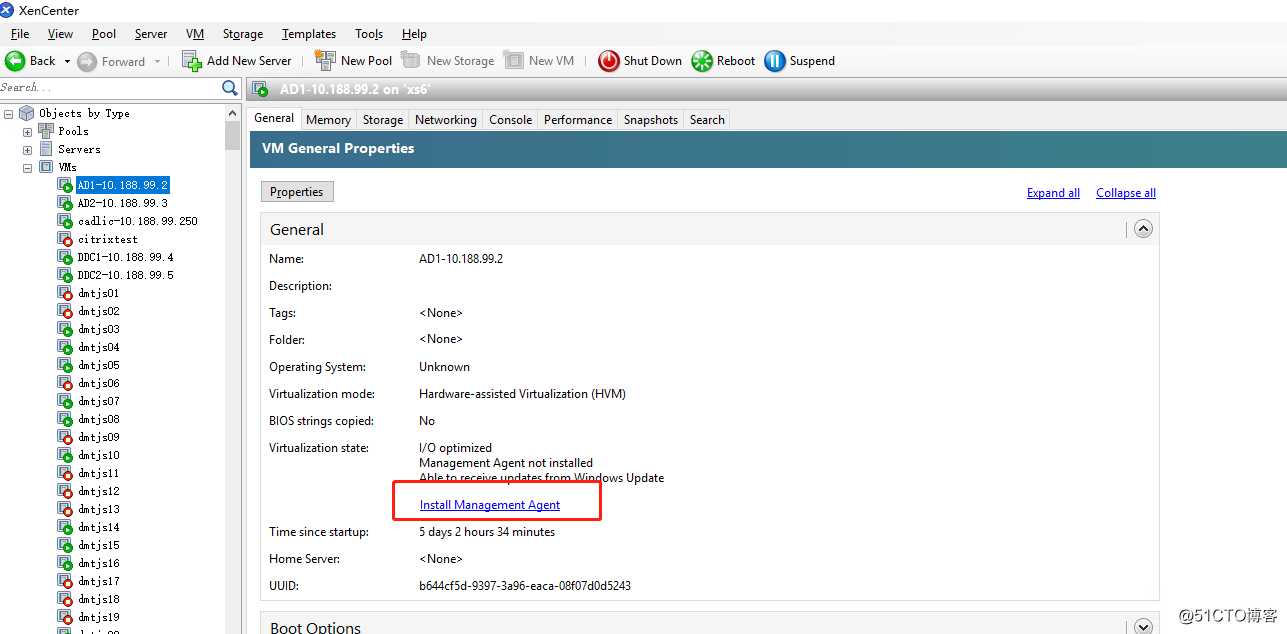Switch to the Performance tab
This screenshot has height=634, width=1287.
pyautogui.click(x=578, y=120)
